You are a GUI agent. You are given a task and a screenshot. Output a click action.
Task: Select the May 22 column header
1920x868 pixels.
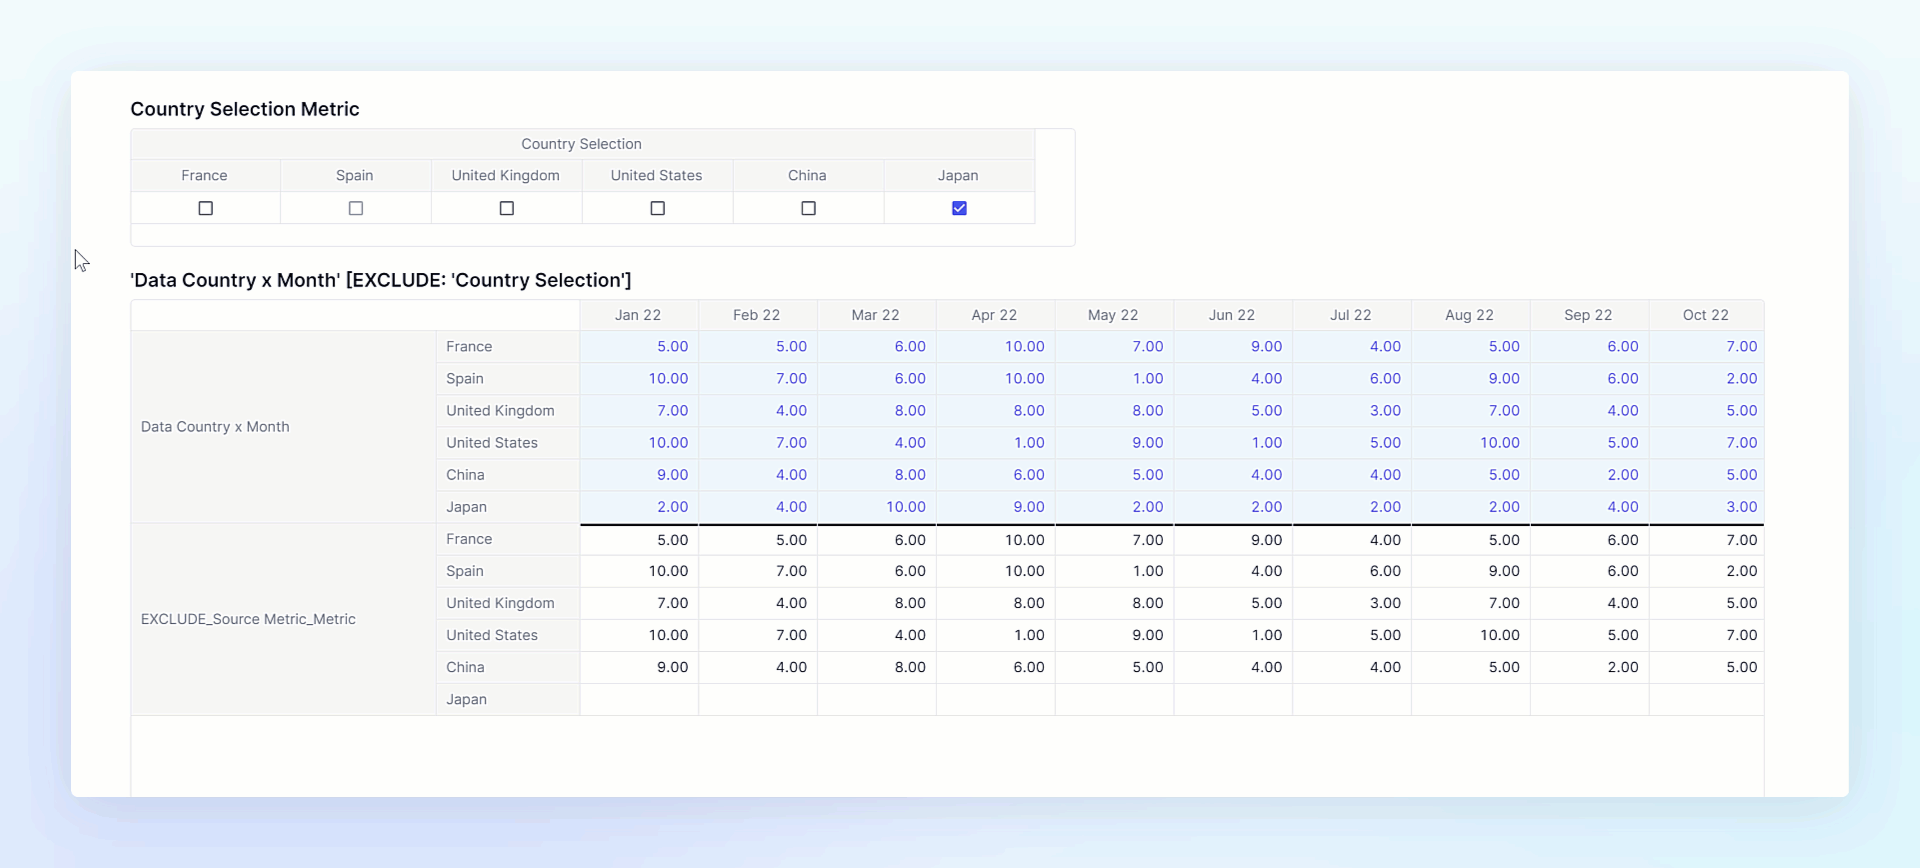pyautogui.click(x=1114, y=315)
